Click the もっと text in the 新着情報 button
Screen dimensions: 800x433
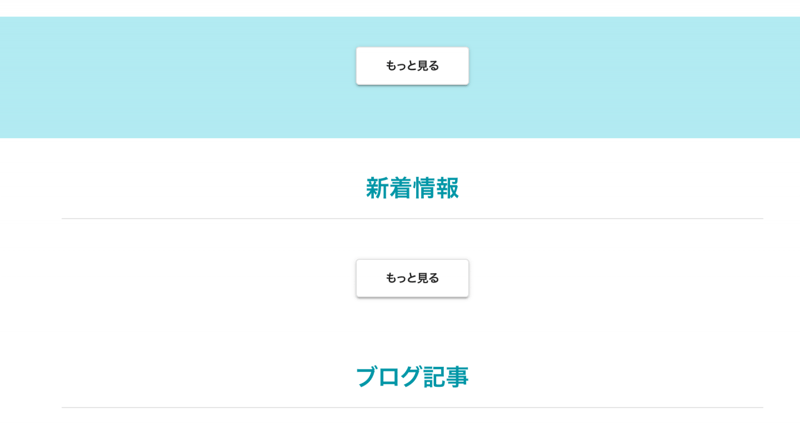[400, 278]
